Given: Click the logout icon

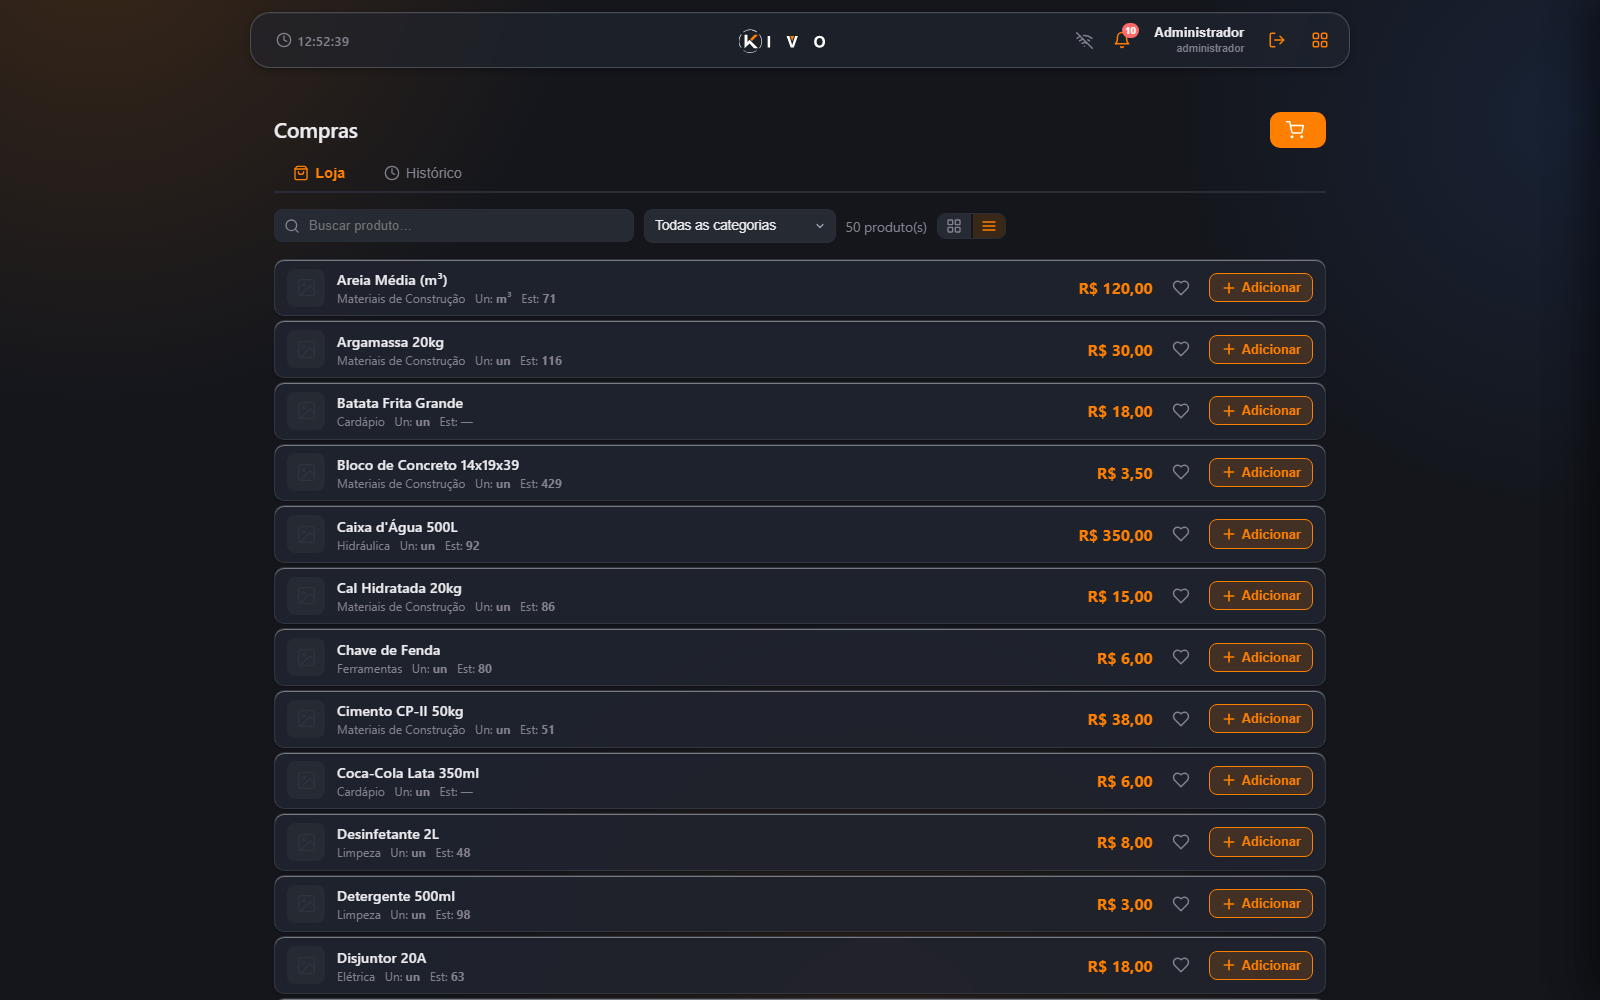Looking at the screenshot, I should (x=1276, y=40).
